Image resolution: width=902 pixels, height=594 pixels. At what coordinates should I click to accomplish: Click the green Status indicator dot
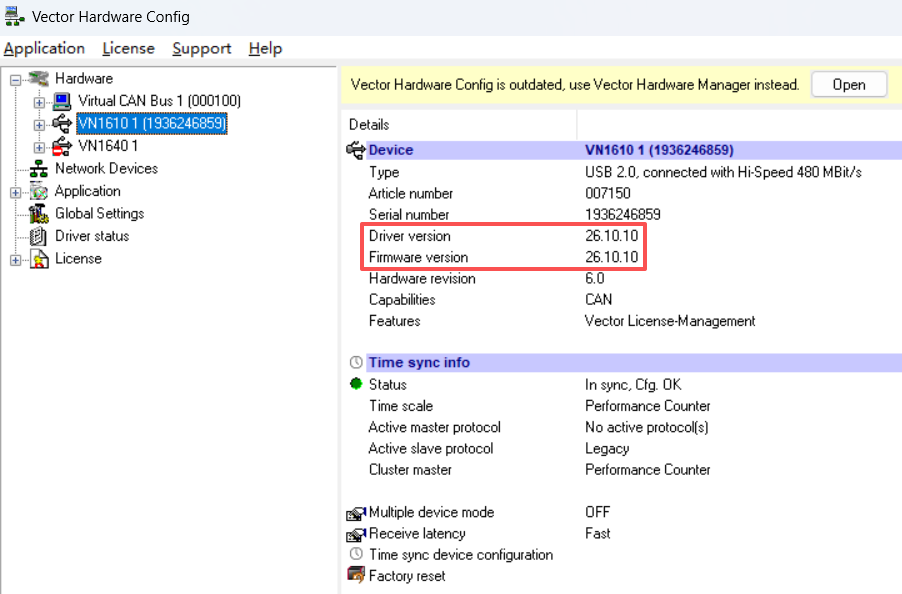[356, 384]
